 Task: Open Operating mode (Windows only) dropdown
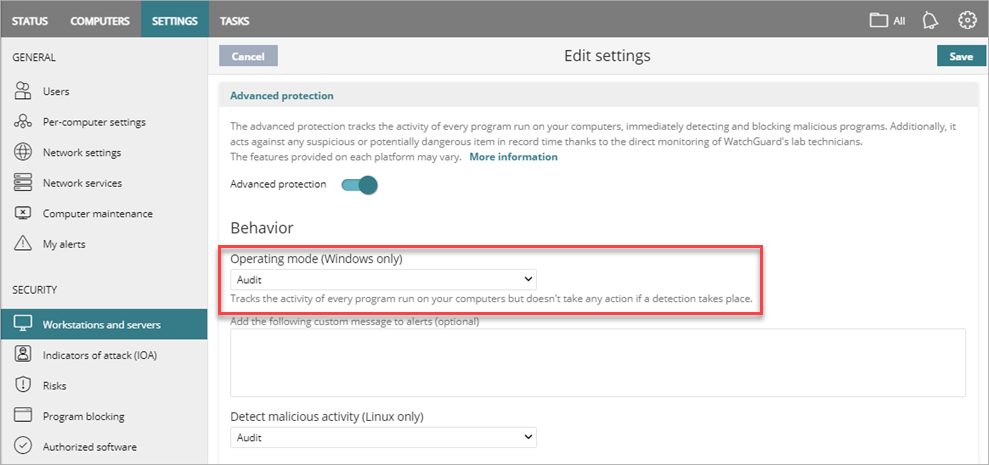coord(383,280)
